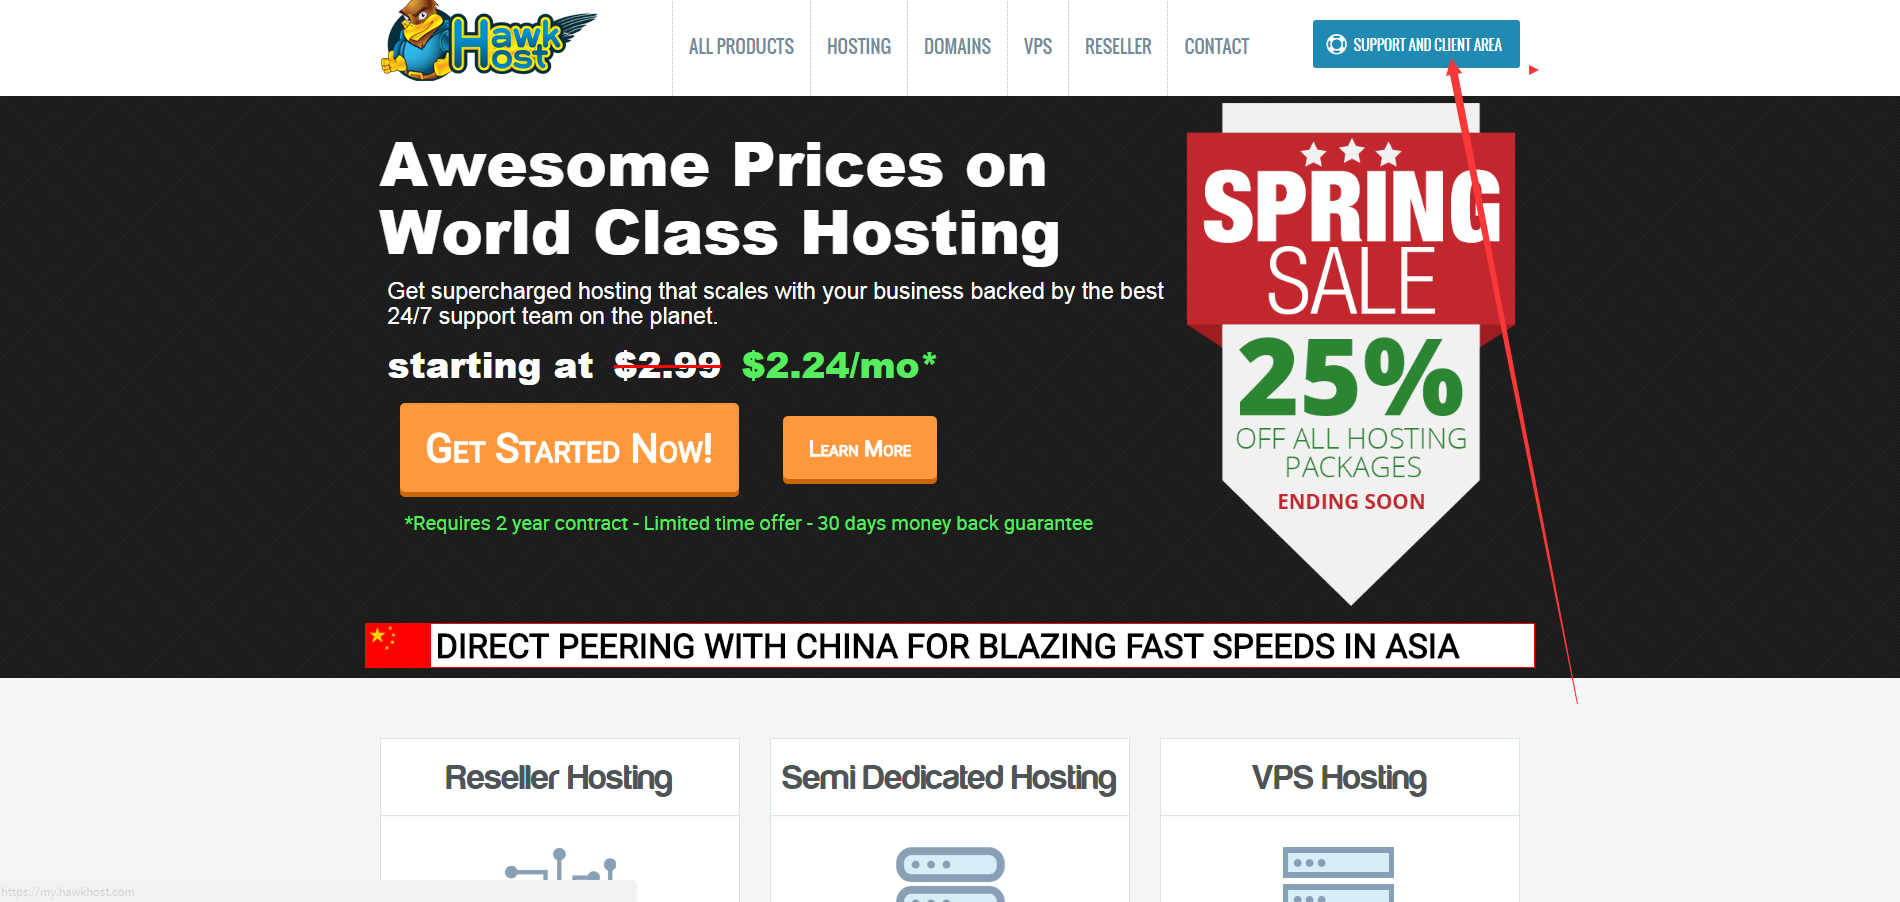The image size is (1900, 902).
Task: Click the Hawk Host logo
Action: coord(488,41)
